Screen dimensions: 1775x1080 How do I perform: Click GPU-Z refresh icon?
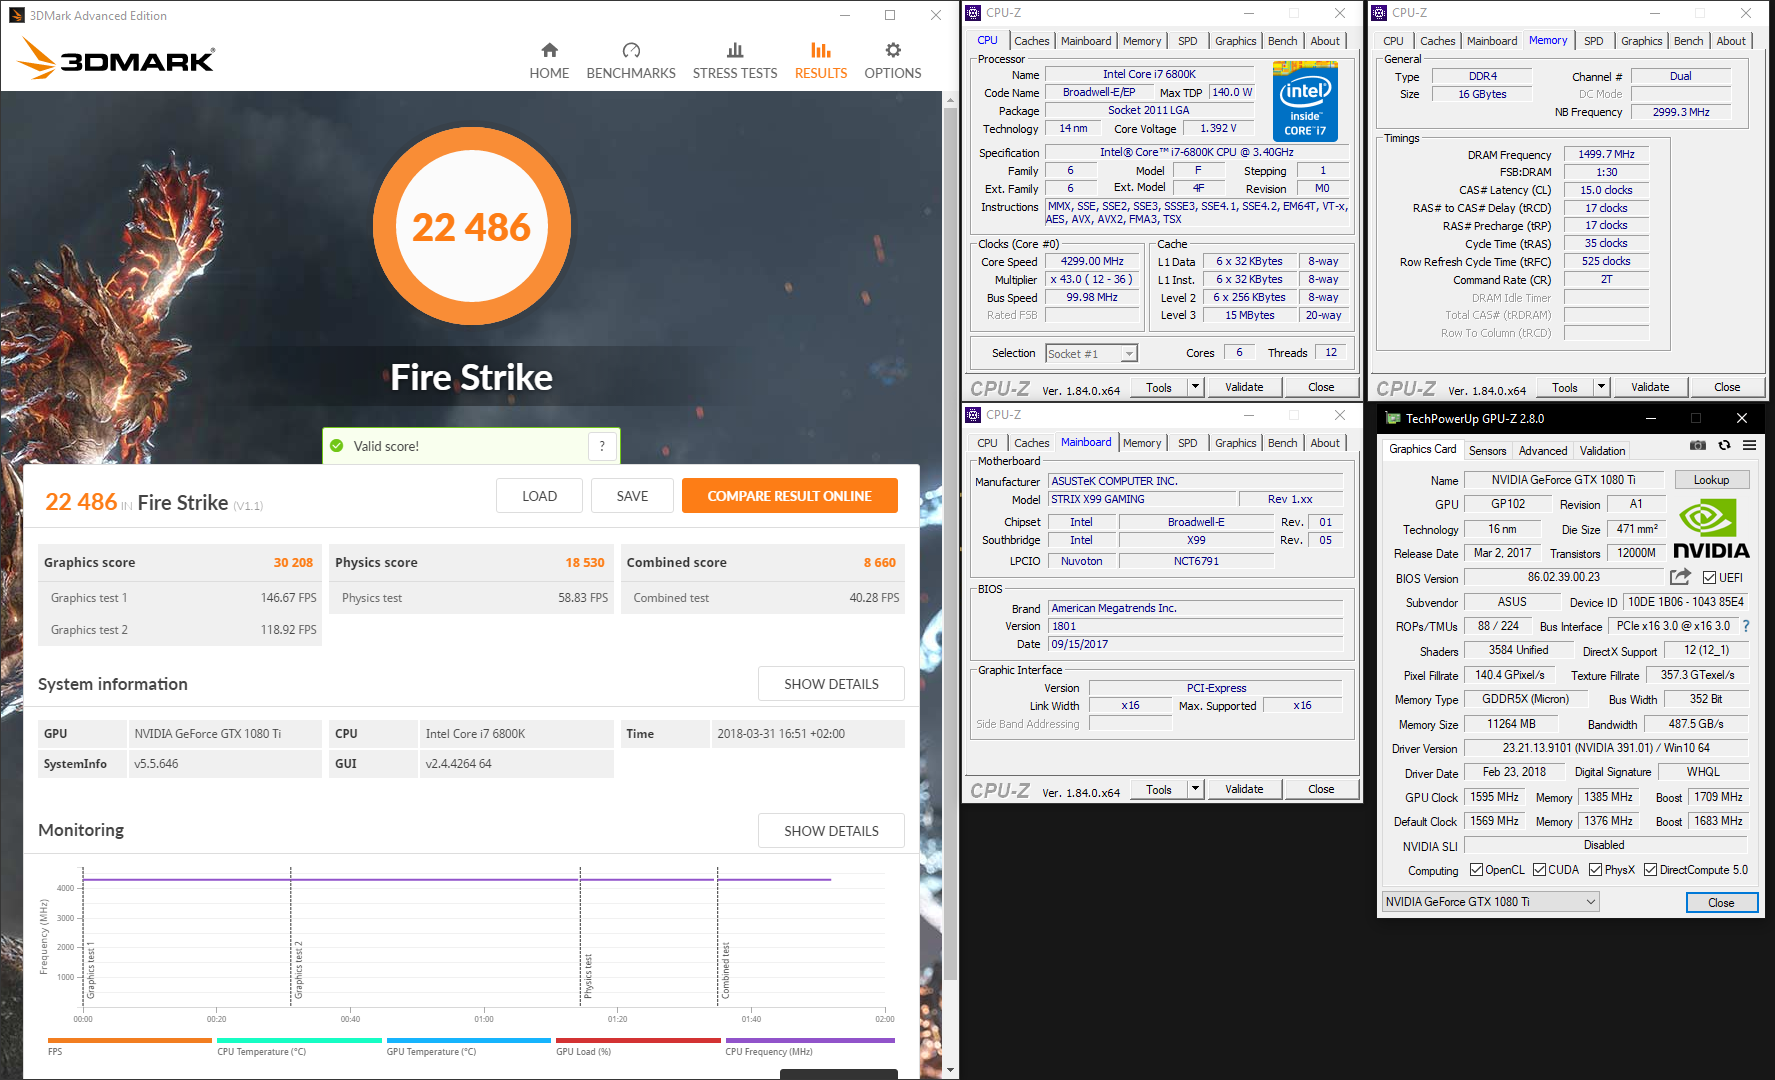tap(1724, 445)
